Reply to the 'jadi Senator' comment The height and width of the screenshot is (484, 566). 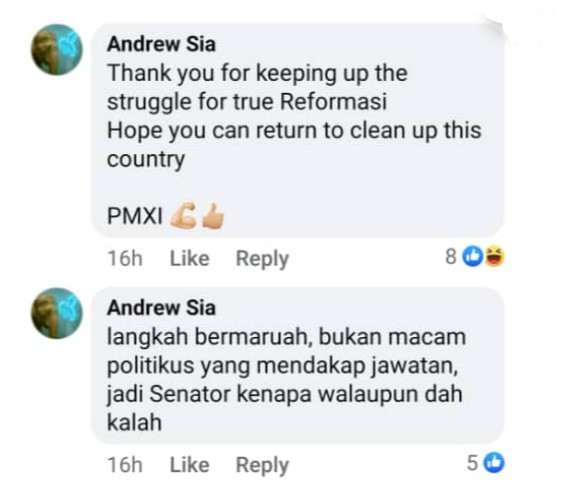point(262,465)
